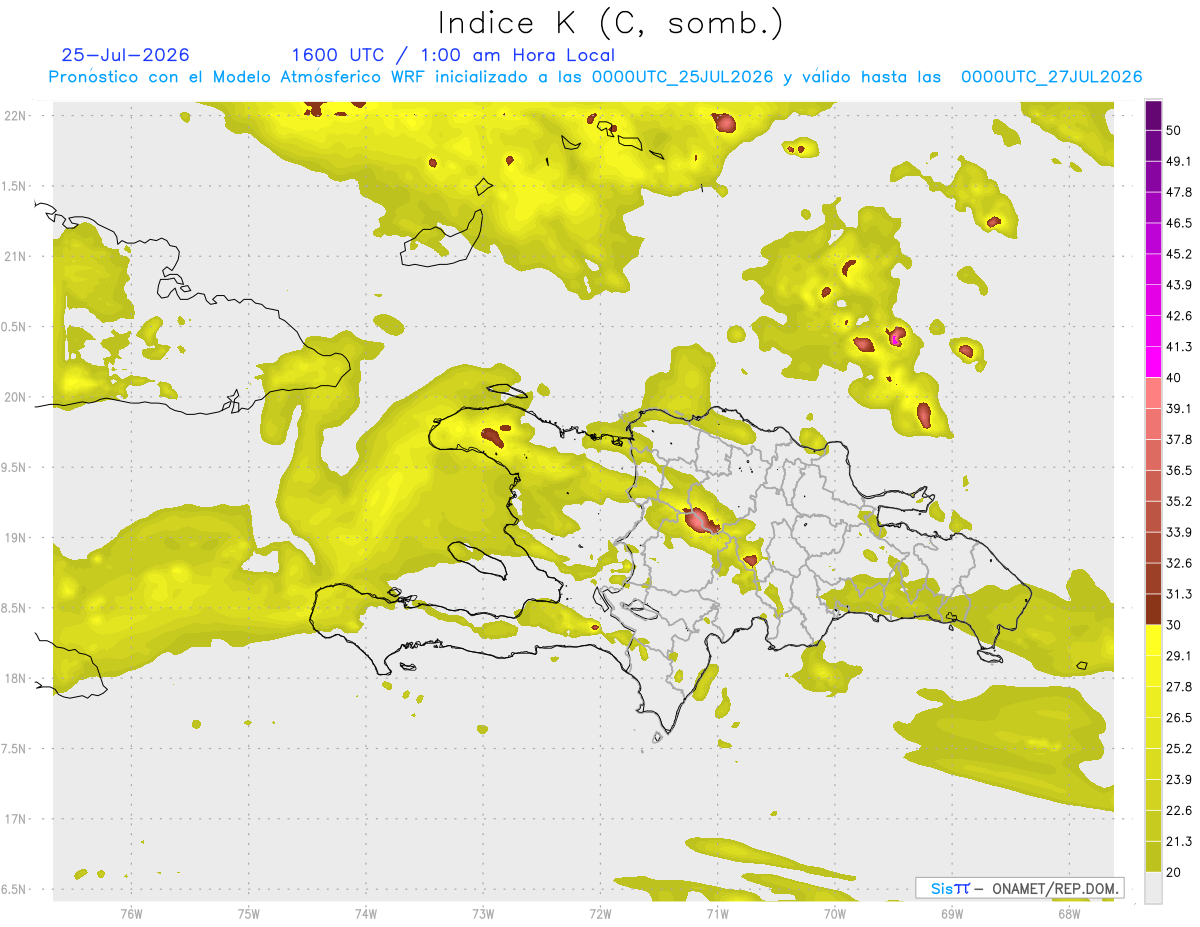The width and height of the screenshot is (1200, 927).
Task: Click the '68W' longitude axis label
Action: 1069,914
